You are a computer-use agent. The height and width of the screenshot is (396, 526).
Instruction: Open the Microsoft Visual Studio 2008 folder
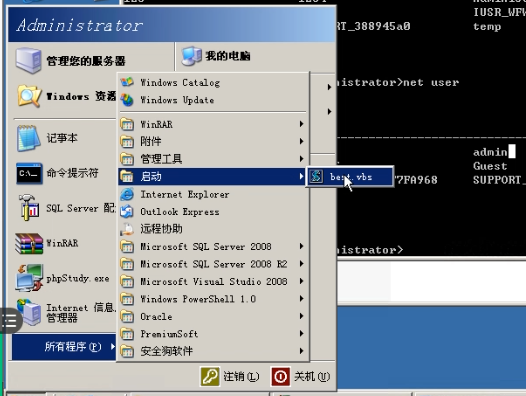(x=213, y=282)
